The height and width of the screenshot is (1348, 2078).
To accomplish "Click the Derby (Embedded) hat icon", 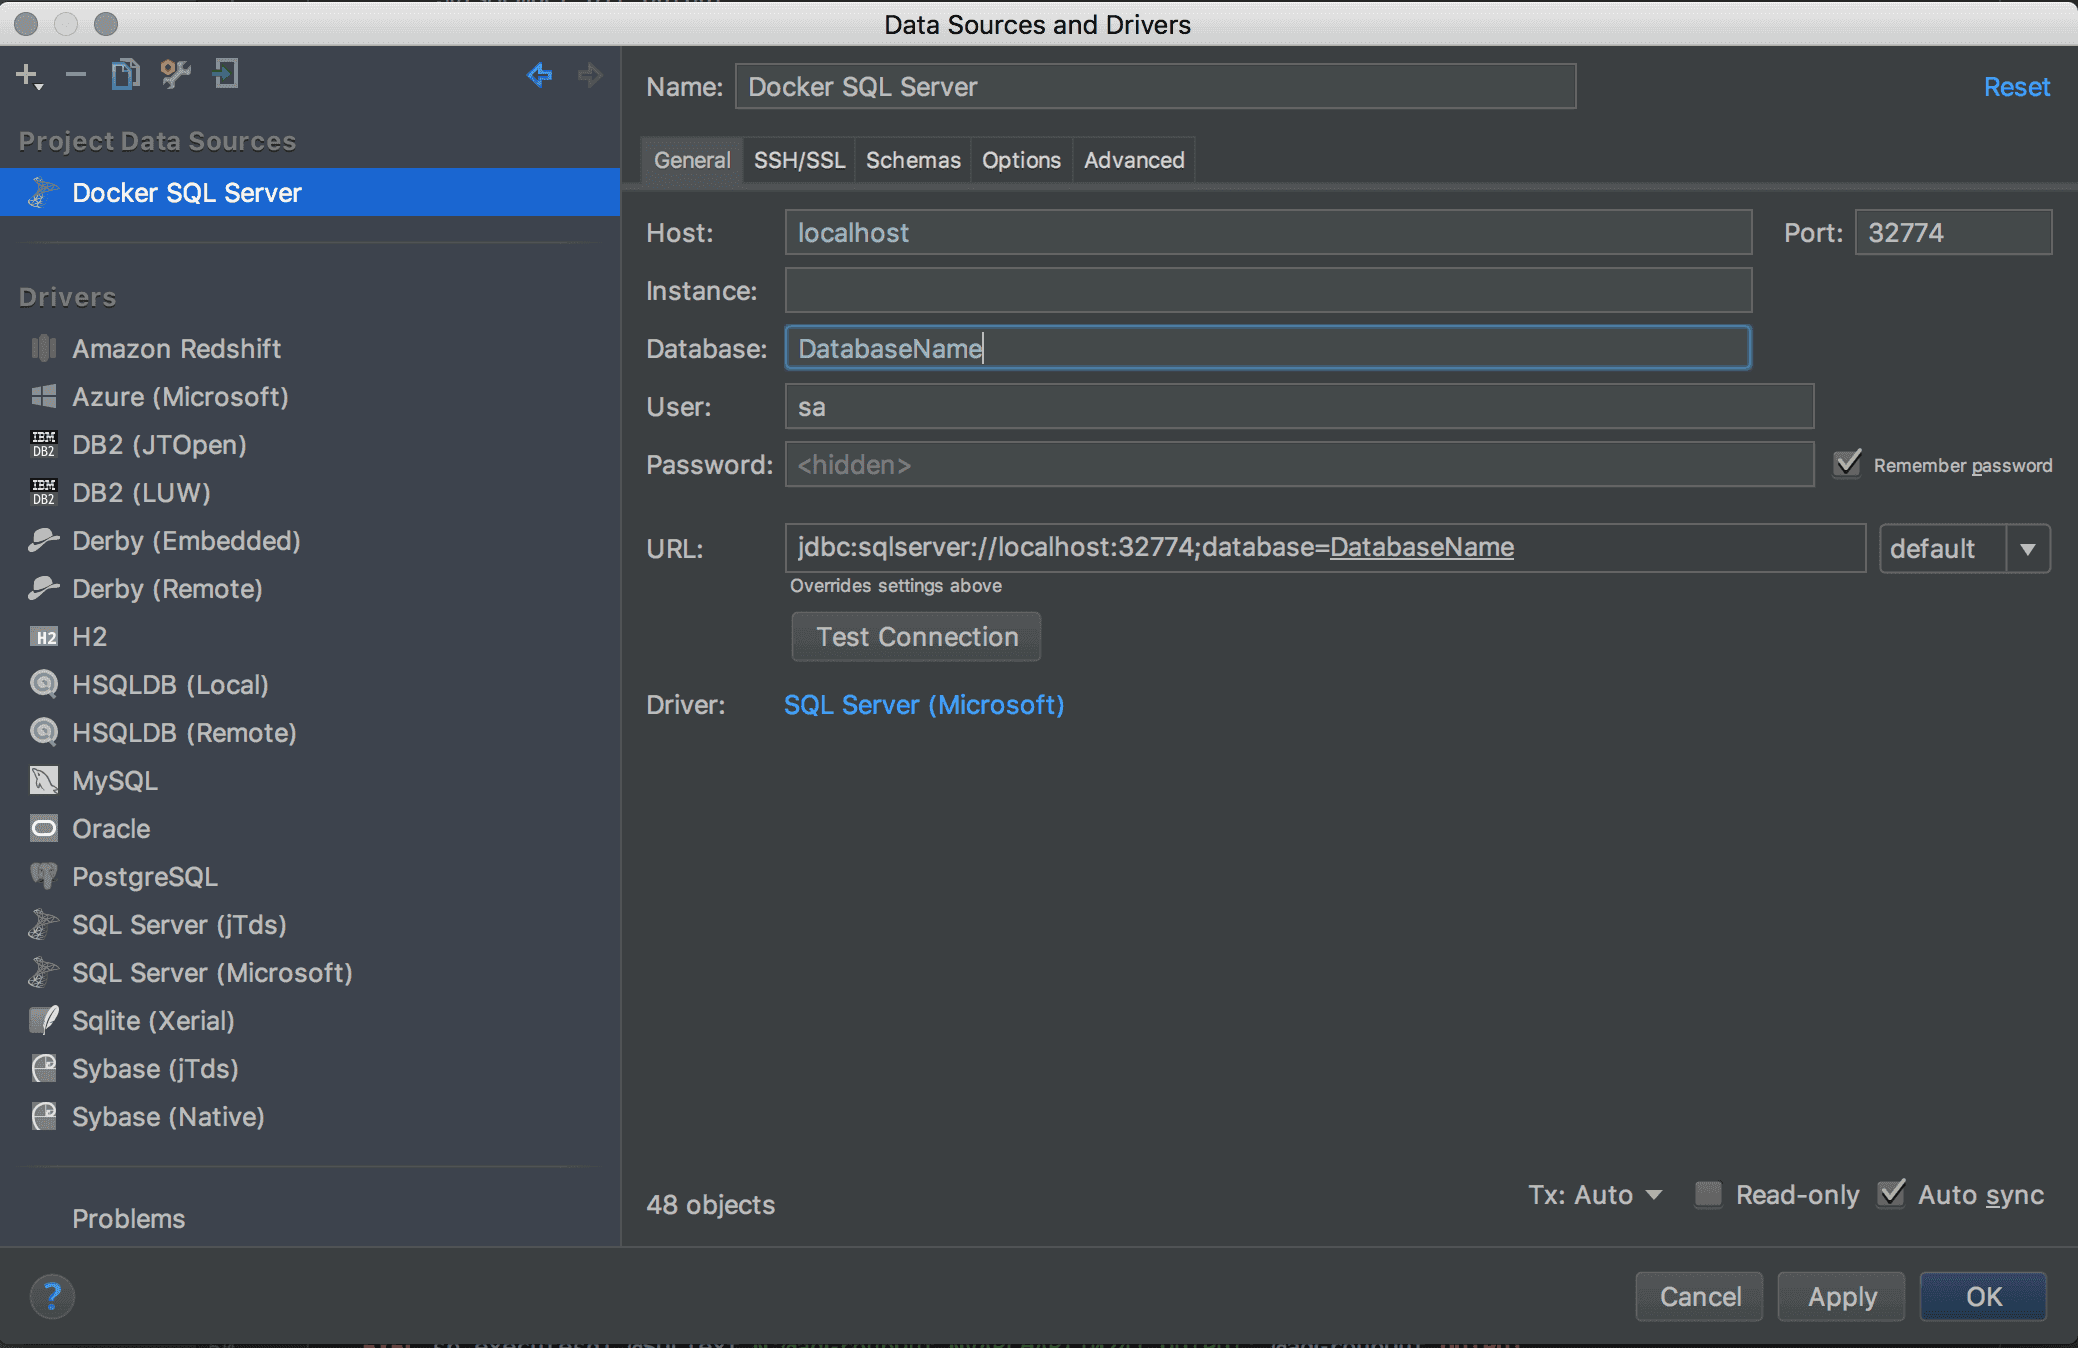I will 44,540.
